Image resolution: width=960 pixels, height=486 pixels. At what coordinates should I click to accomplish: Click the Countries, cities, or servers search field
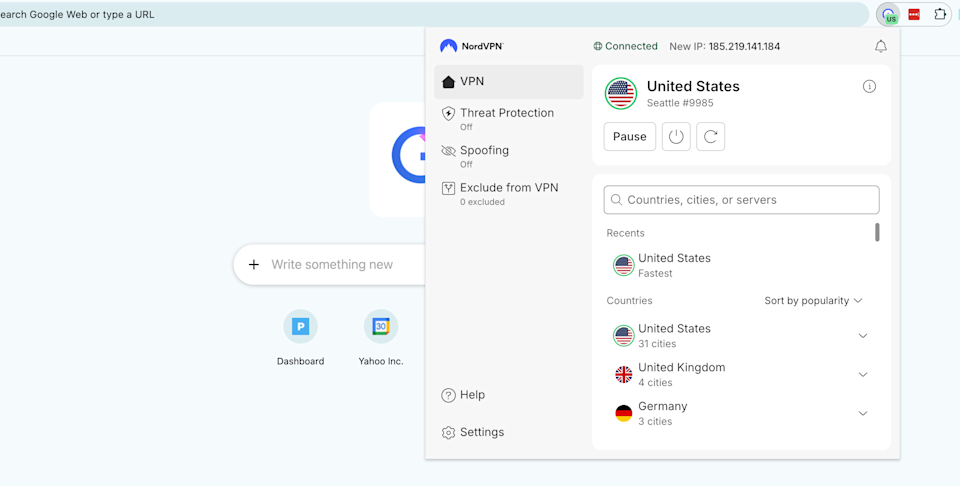741,200
